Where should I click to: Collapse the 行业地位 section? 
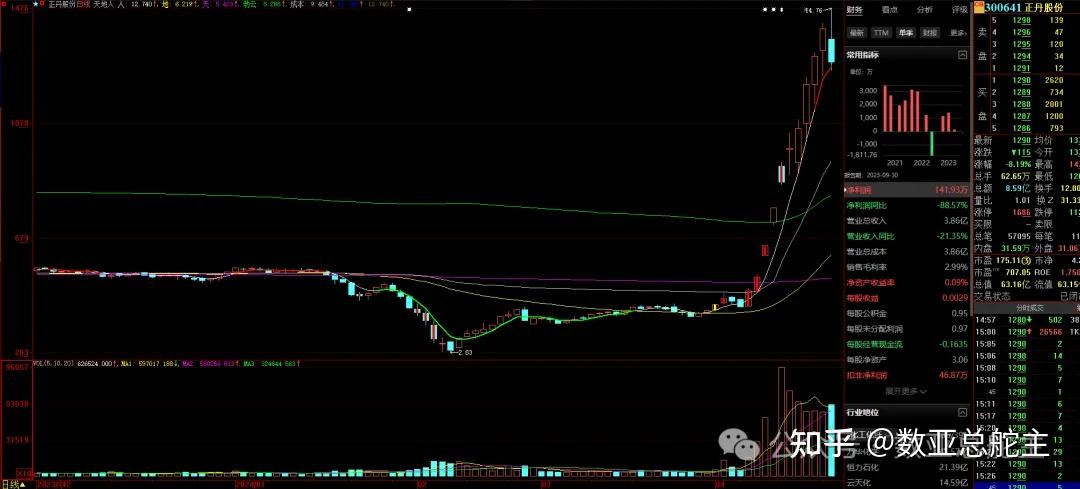tap(962, 411)
